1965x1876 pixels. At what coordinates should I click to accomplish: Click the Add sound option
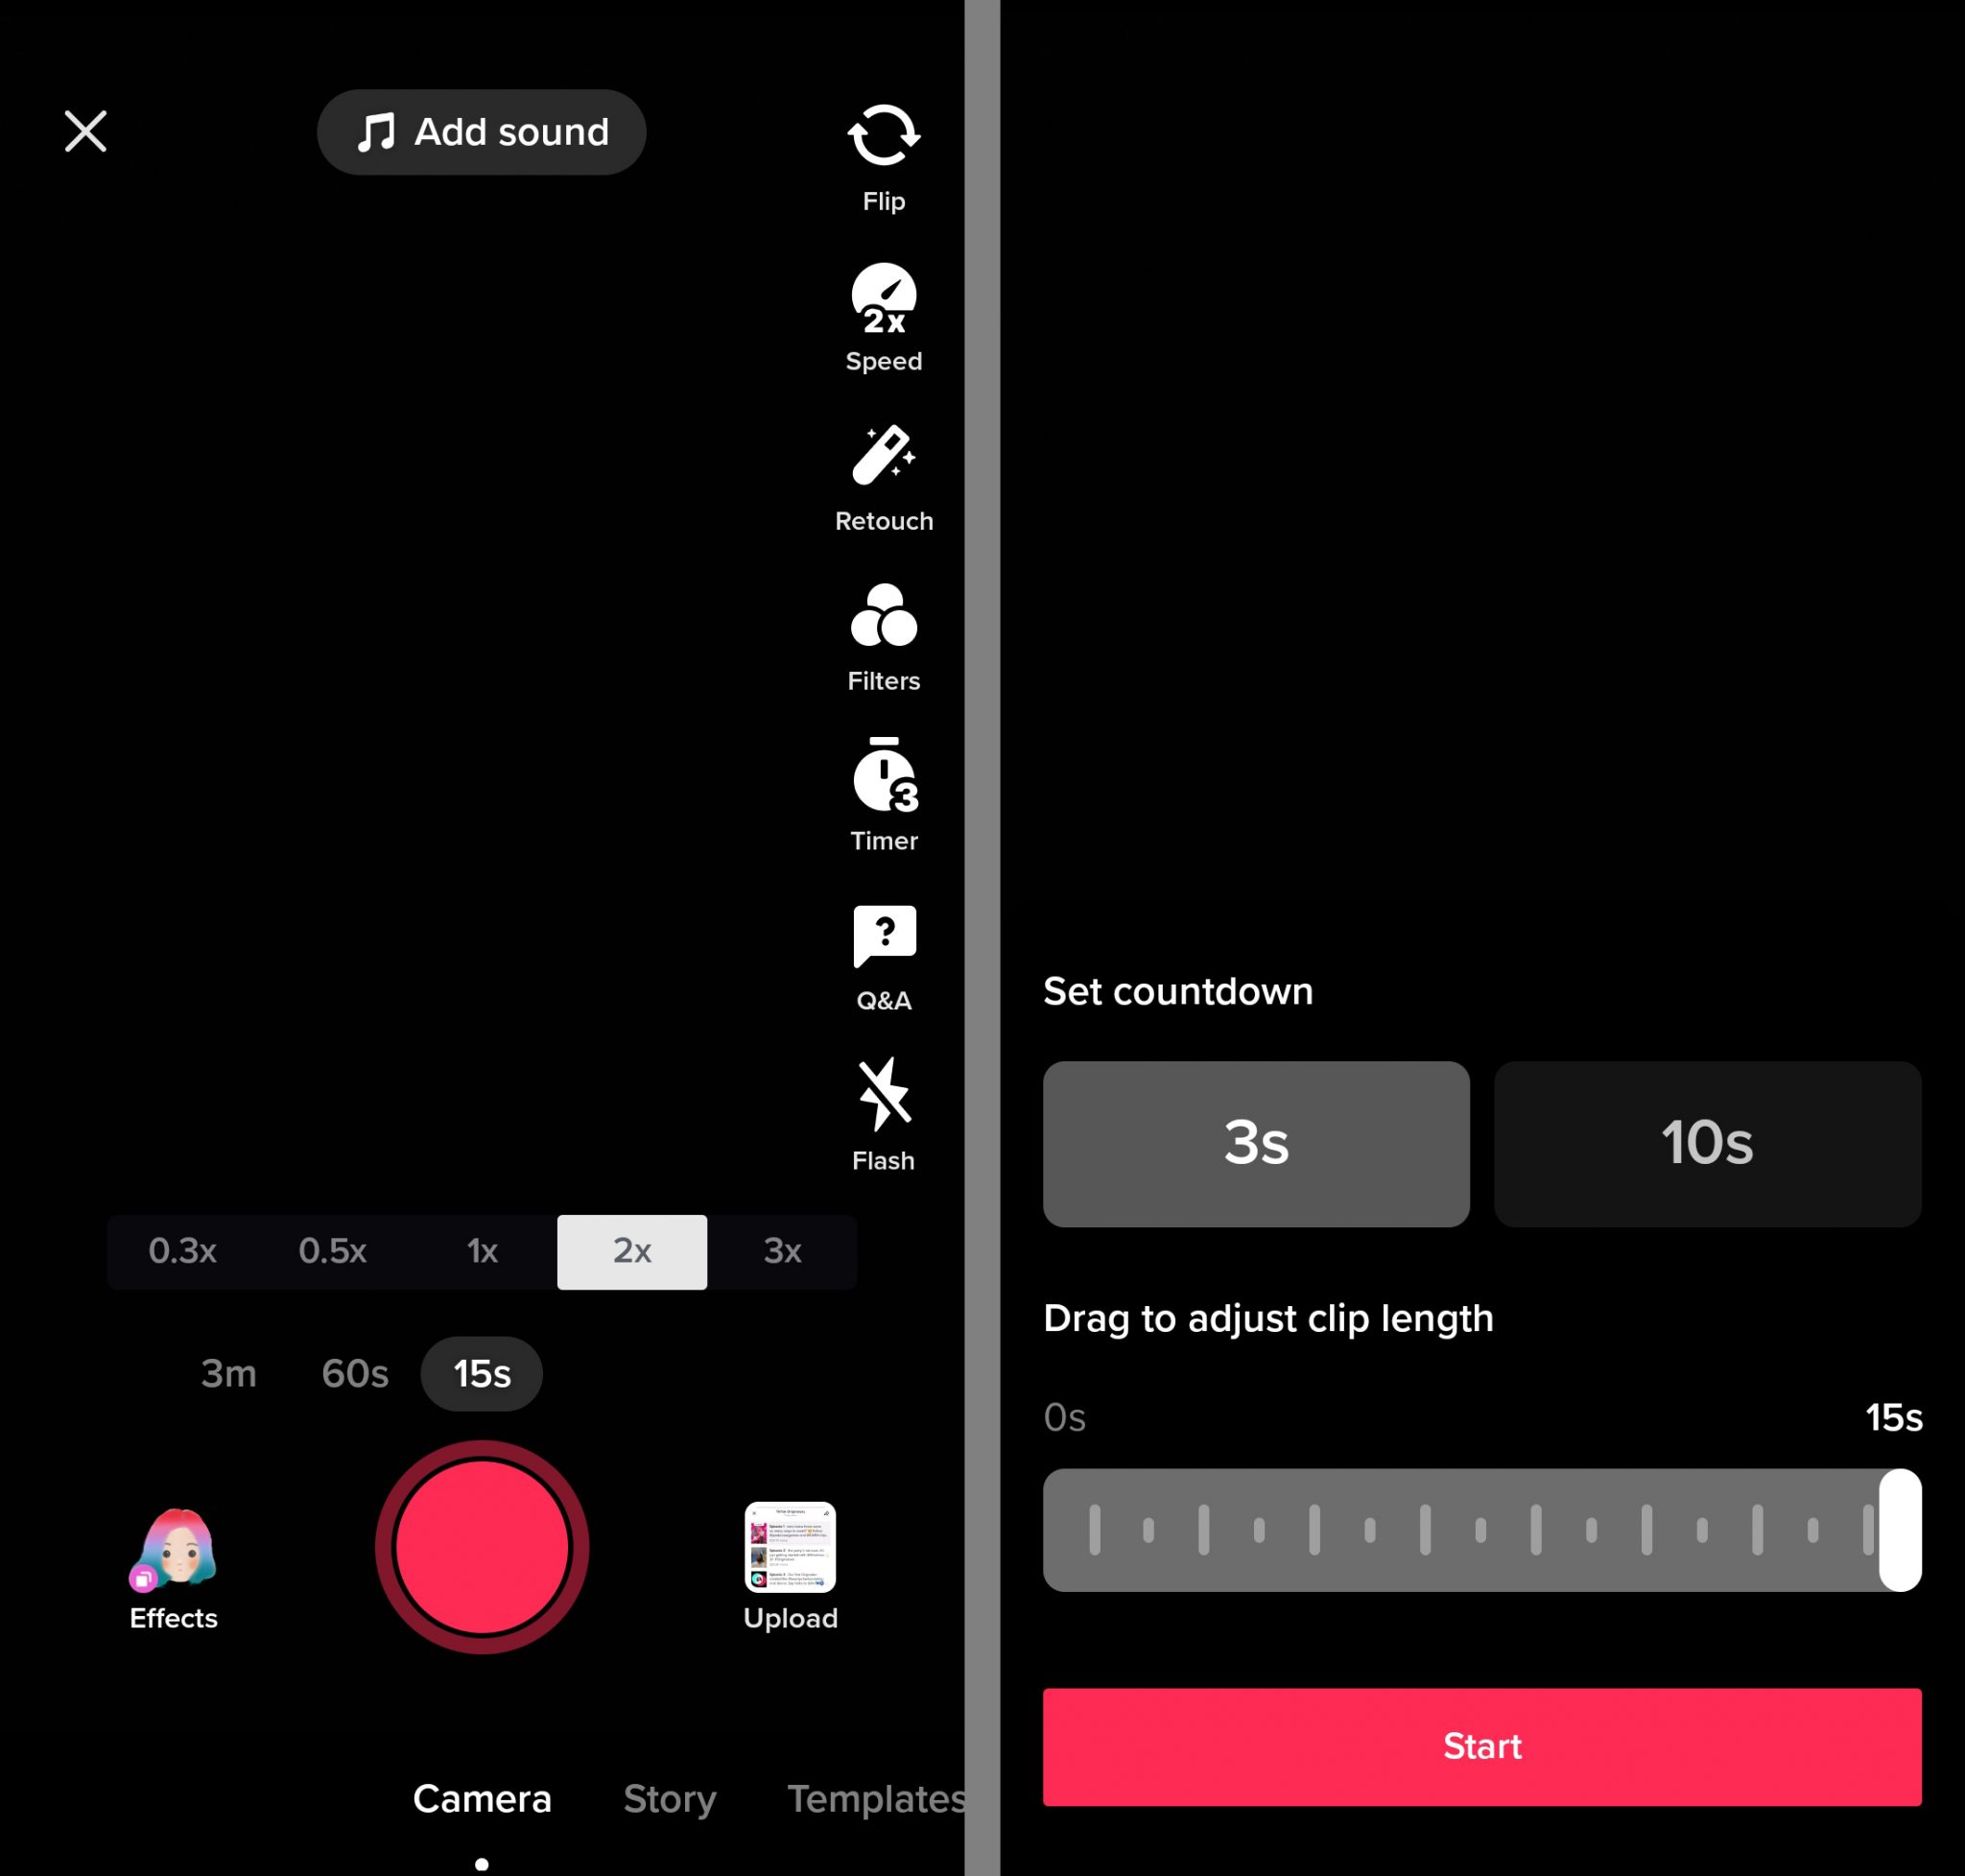[x=483, y=131]
